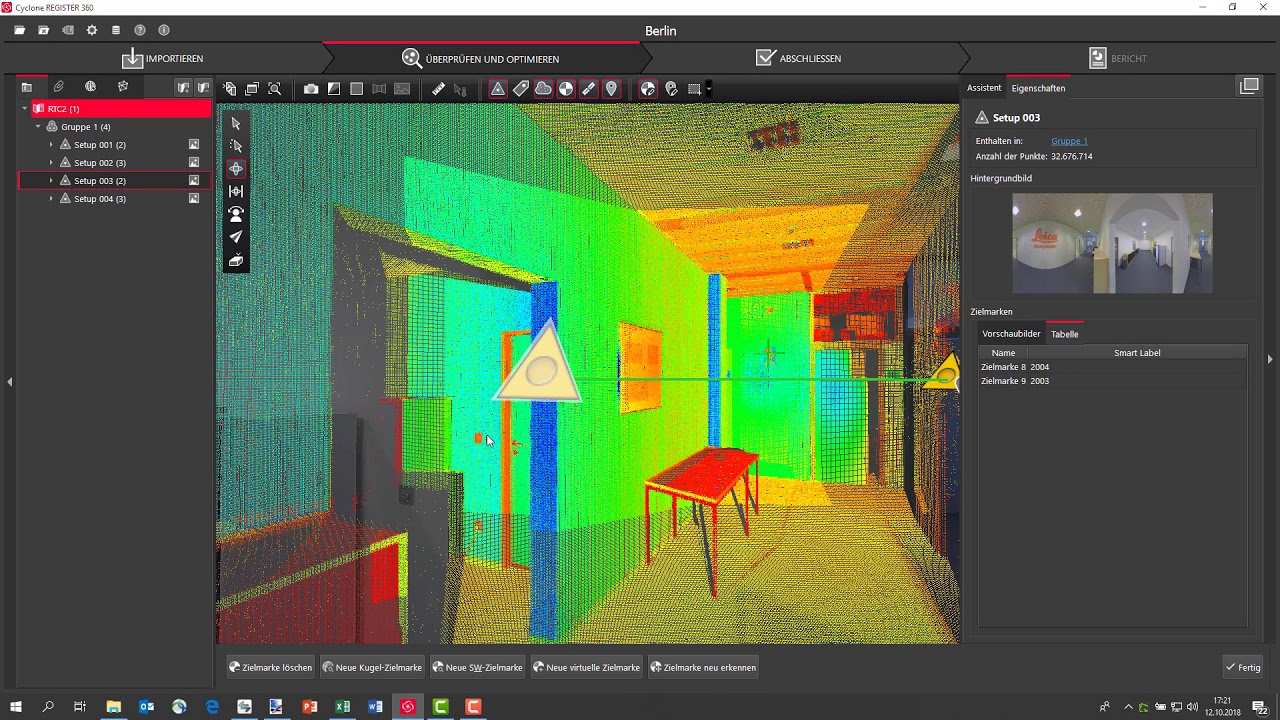Open Überprüfen und Optimieren step
1280x720 pixels.
click(481, 58)
